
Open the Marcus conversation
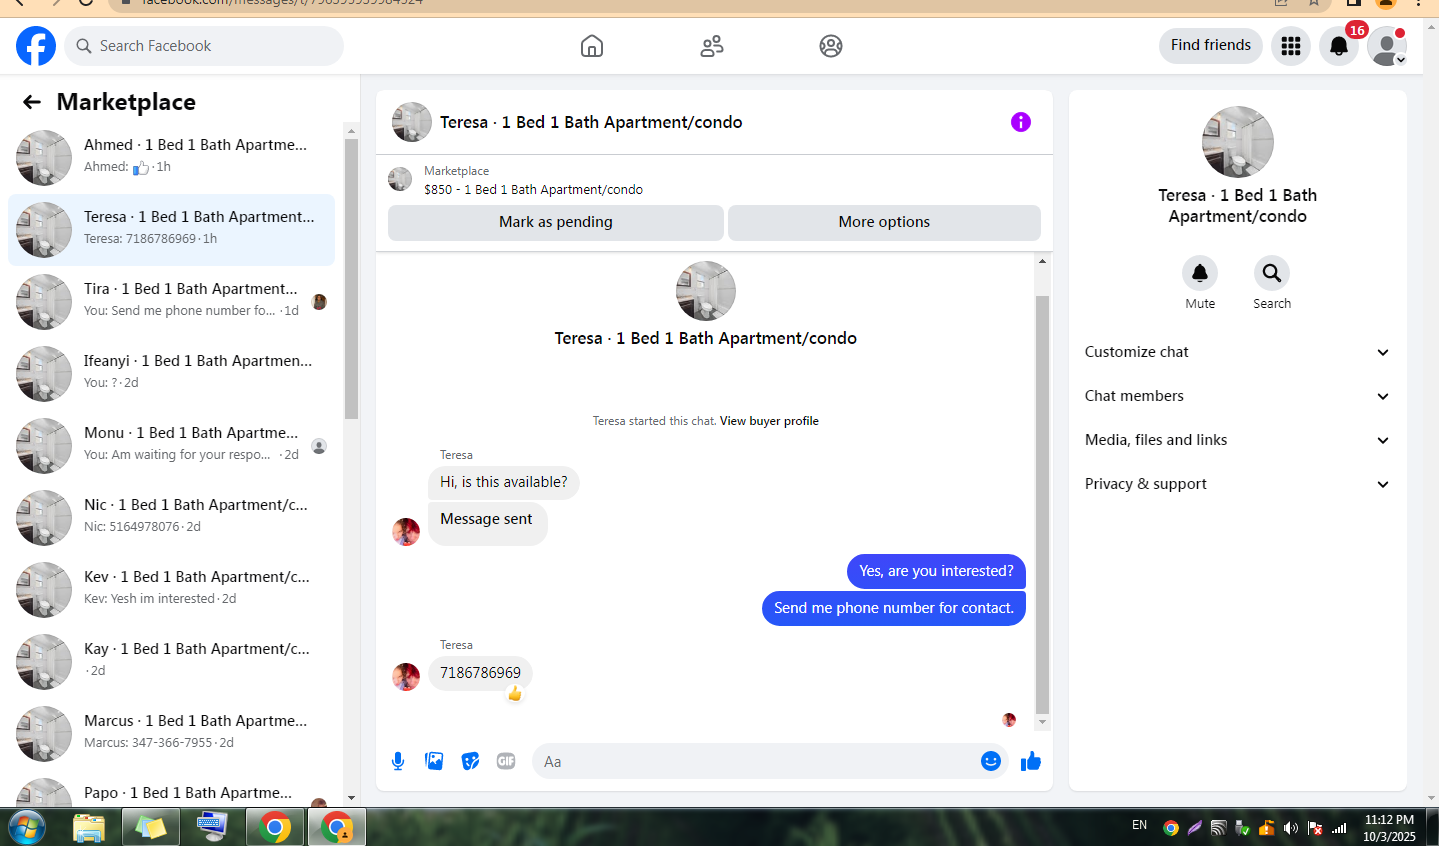coord(171,733)
